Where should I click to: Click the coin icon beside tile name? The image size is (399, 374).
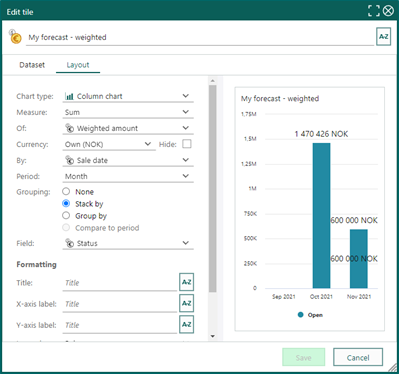point(15,37)
